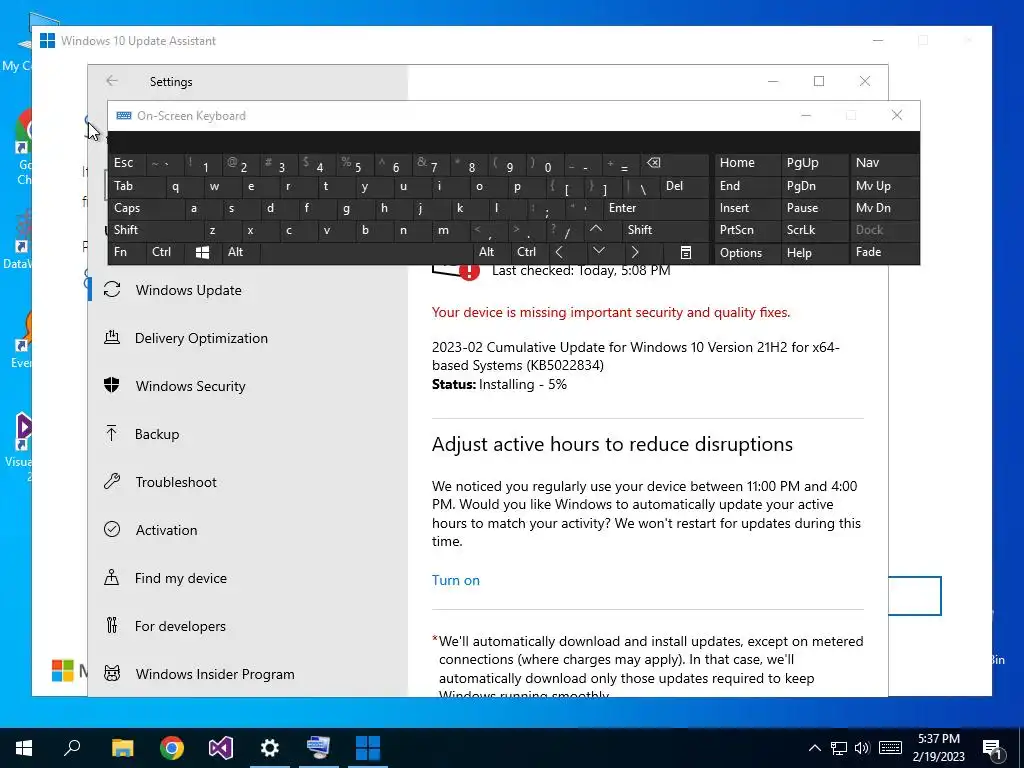
Task: Click Turn on active hours link
Action: pyautogui.click(x=456, y=580)
